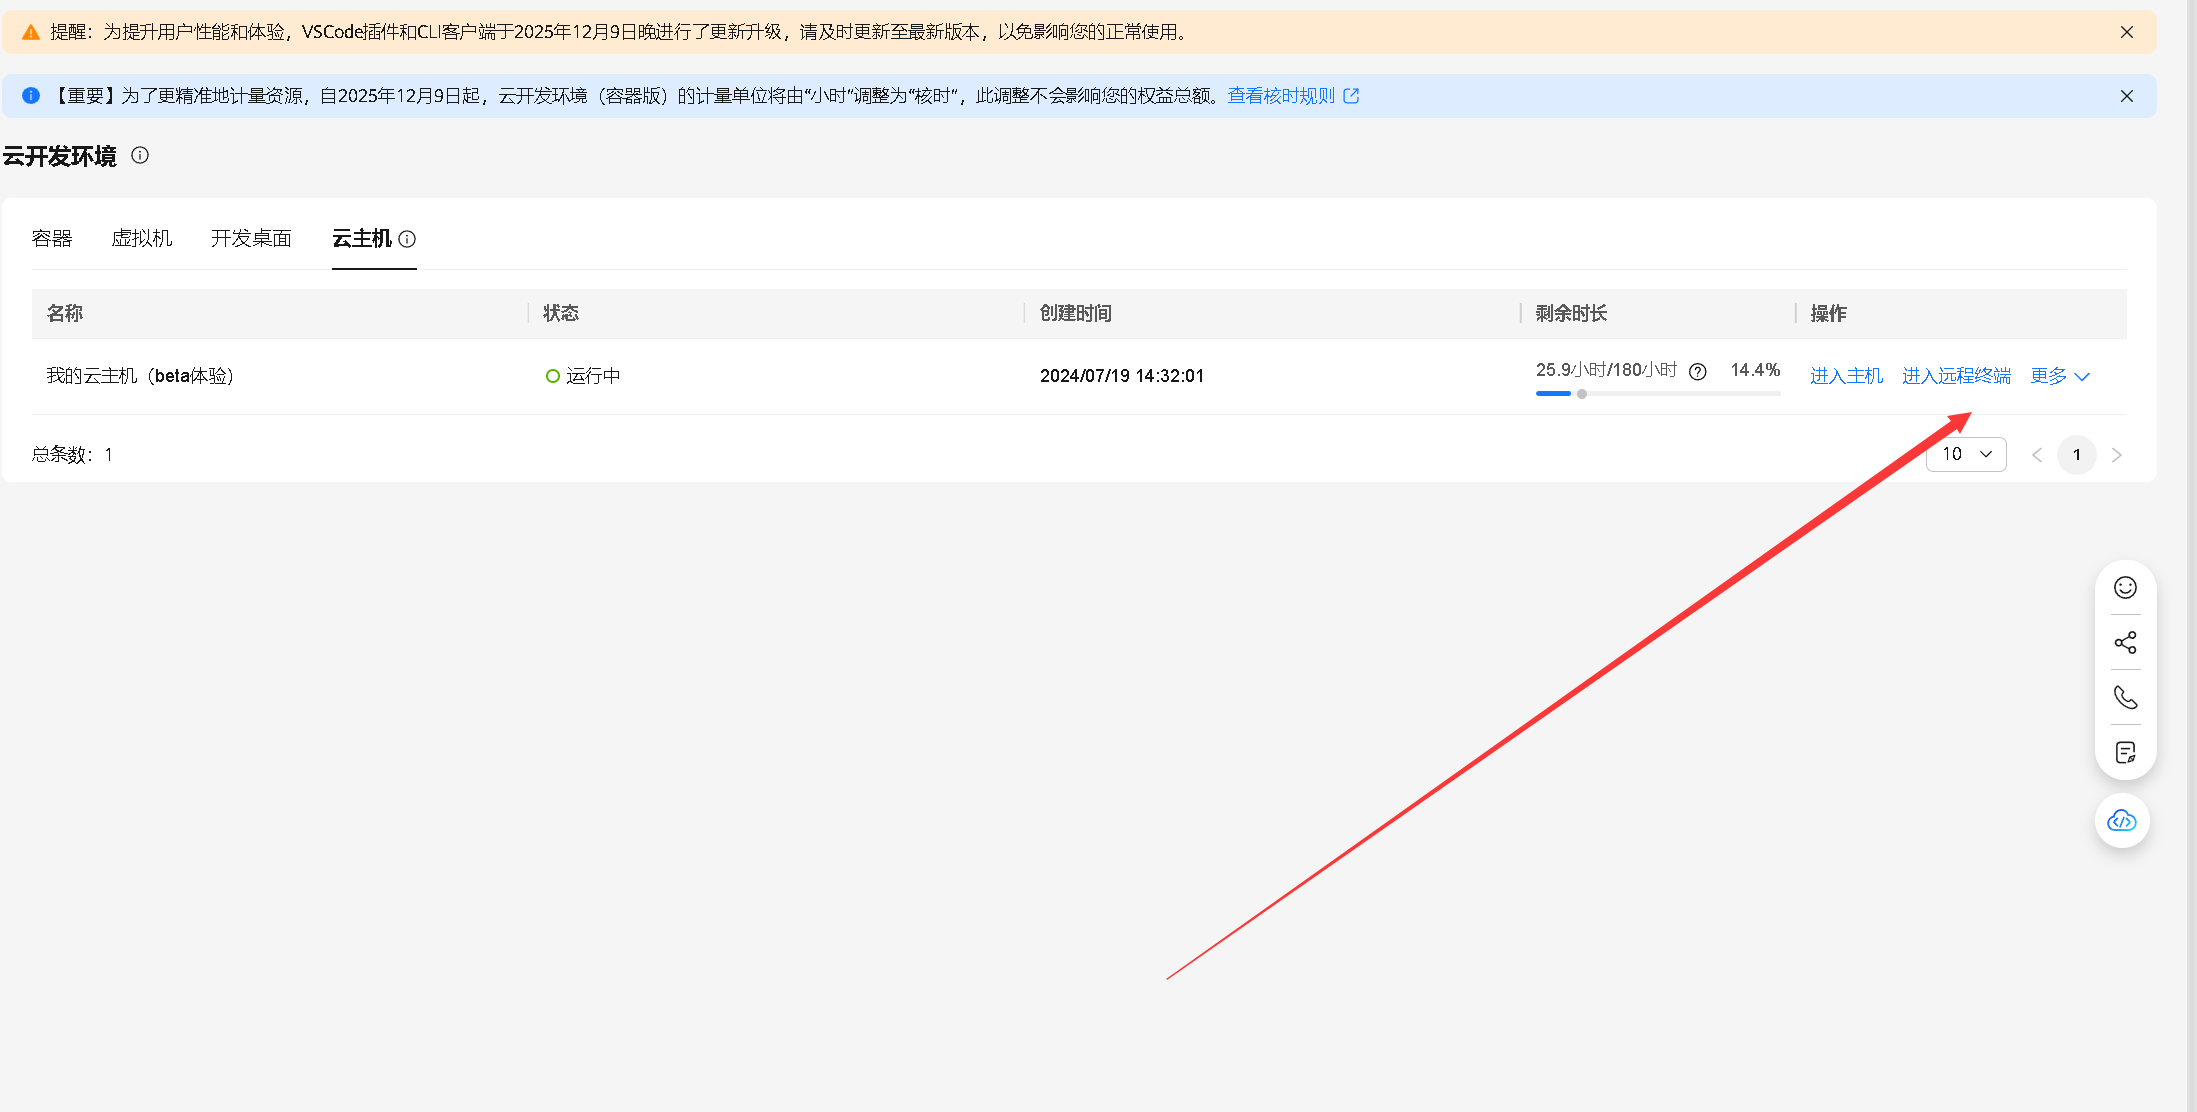
Task: Click the 进入远程终端 link
Action: pyautogui.click(x=1956, y=376)
